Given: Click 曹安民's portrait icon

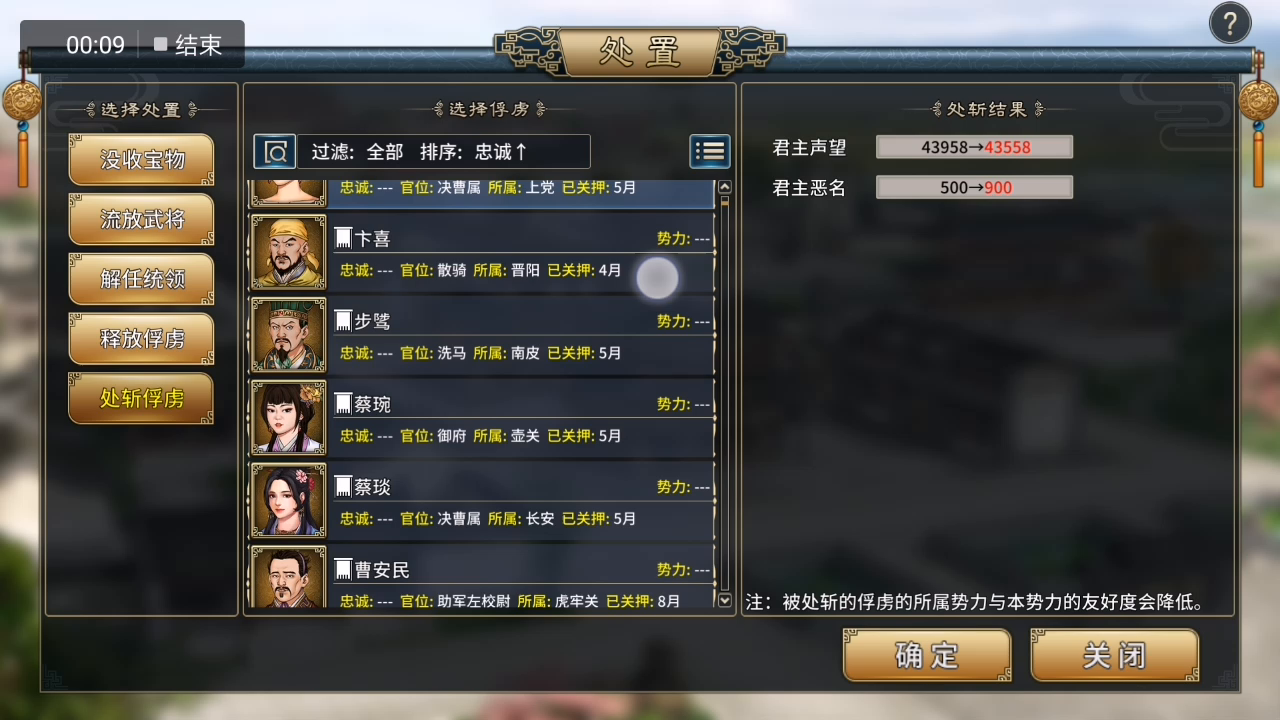Looking at the screenshot, I should [x=288, y=577].
